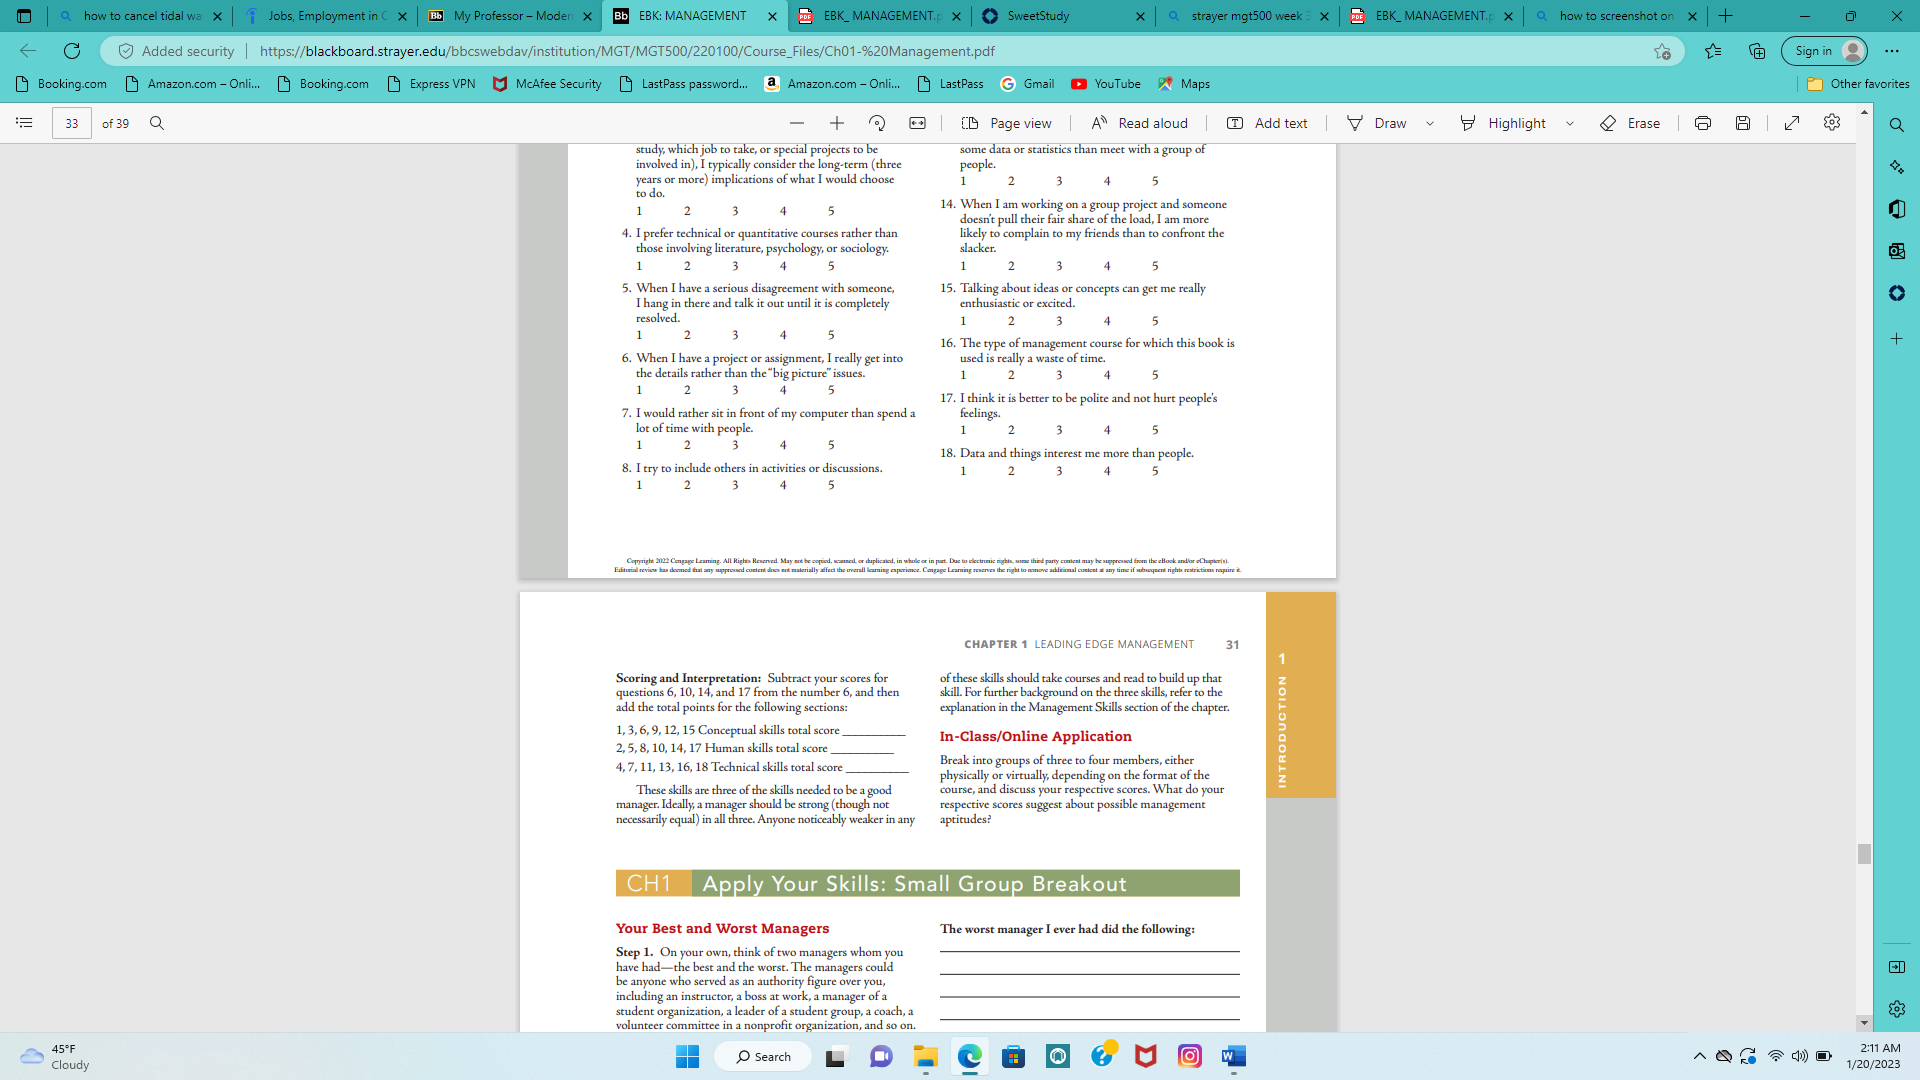The image size is (1920, 1080).
Task: Open the Outlook sidebar app
Action: pos(1897,251)
